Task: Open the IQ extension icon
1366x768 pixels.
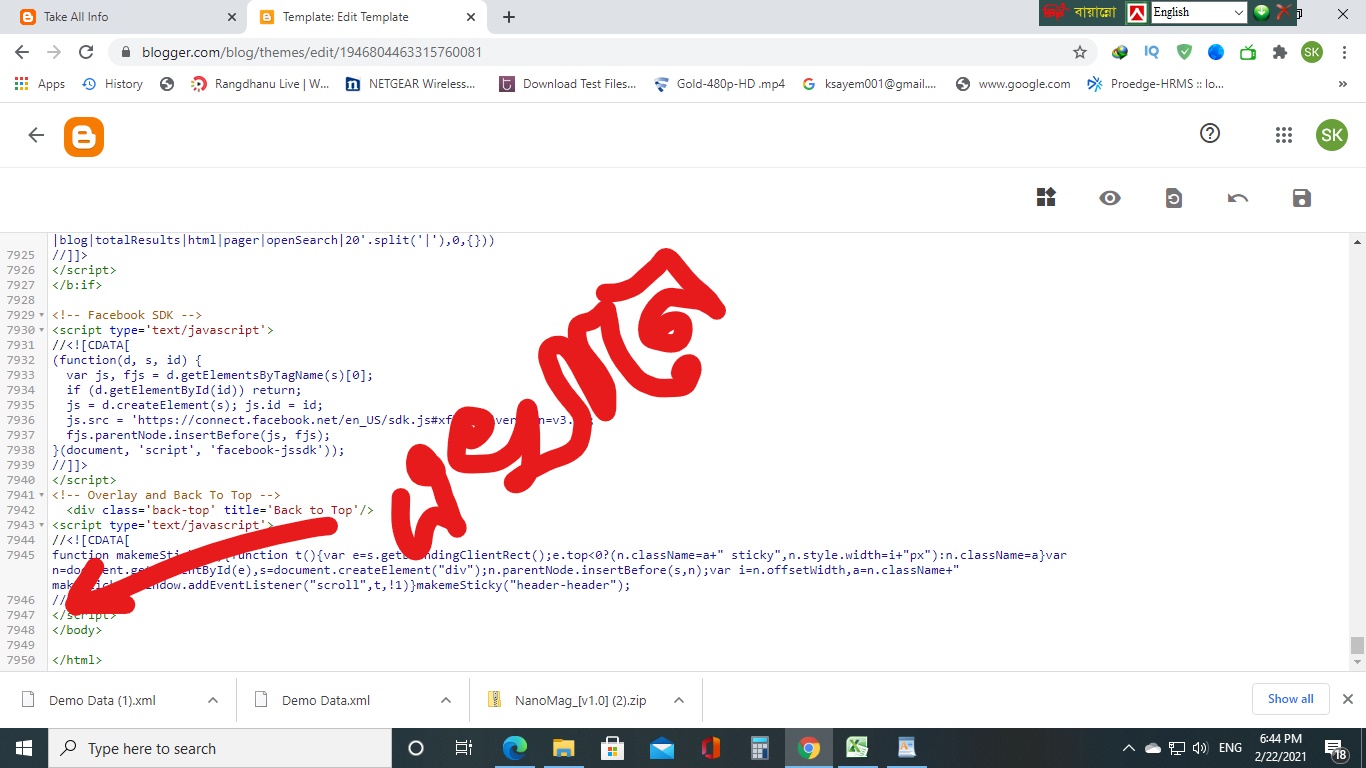Action: point(1152,52)
